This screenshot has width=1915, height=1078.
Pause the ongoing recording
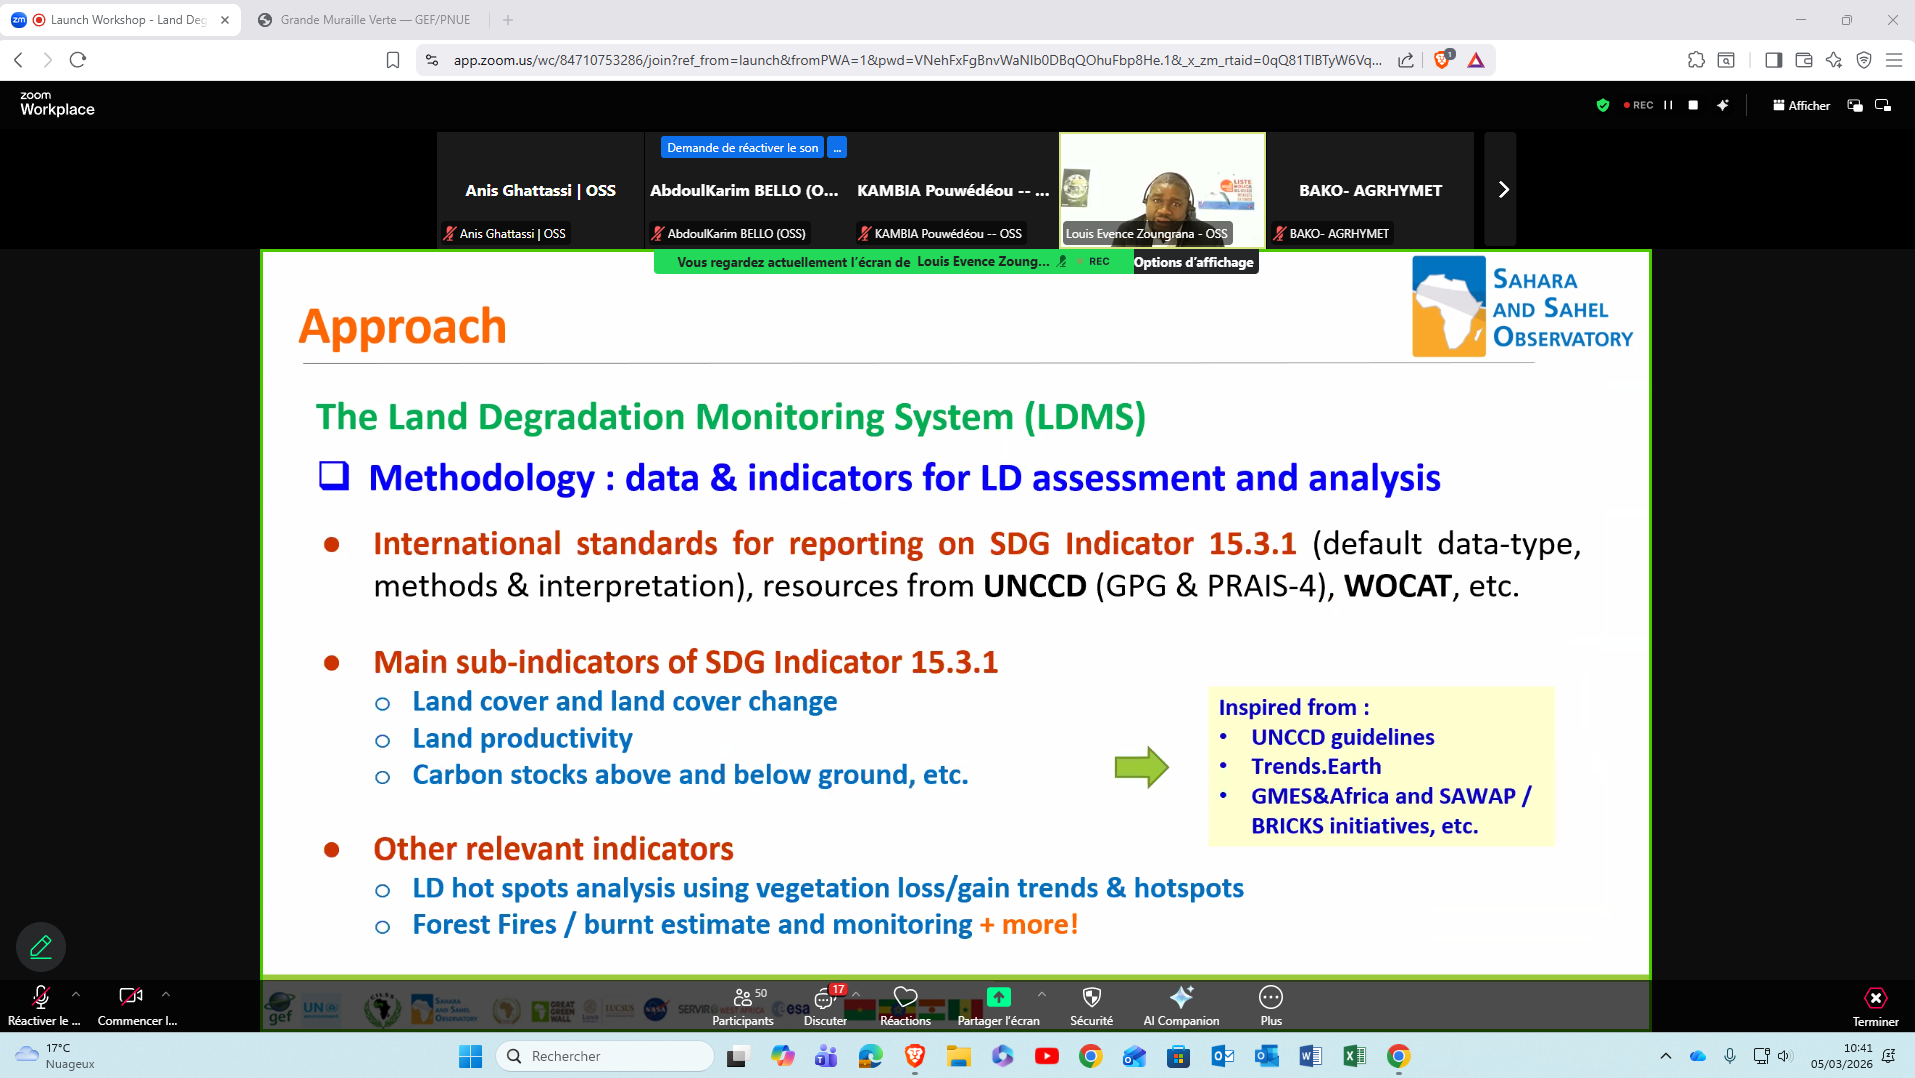point(1667,105)
